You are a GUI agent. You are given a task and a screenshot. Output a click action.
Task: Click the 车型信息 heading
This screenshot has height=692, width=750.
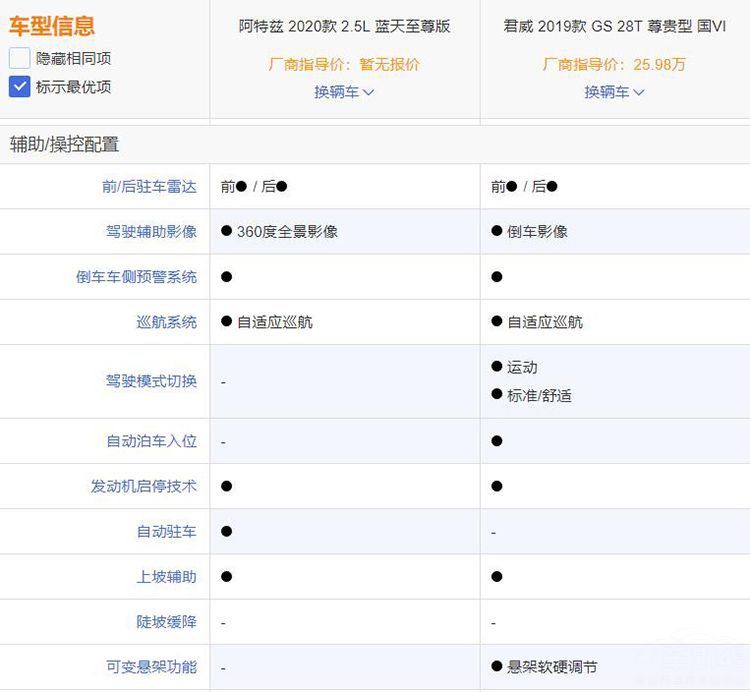tap(52, 26)
